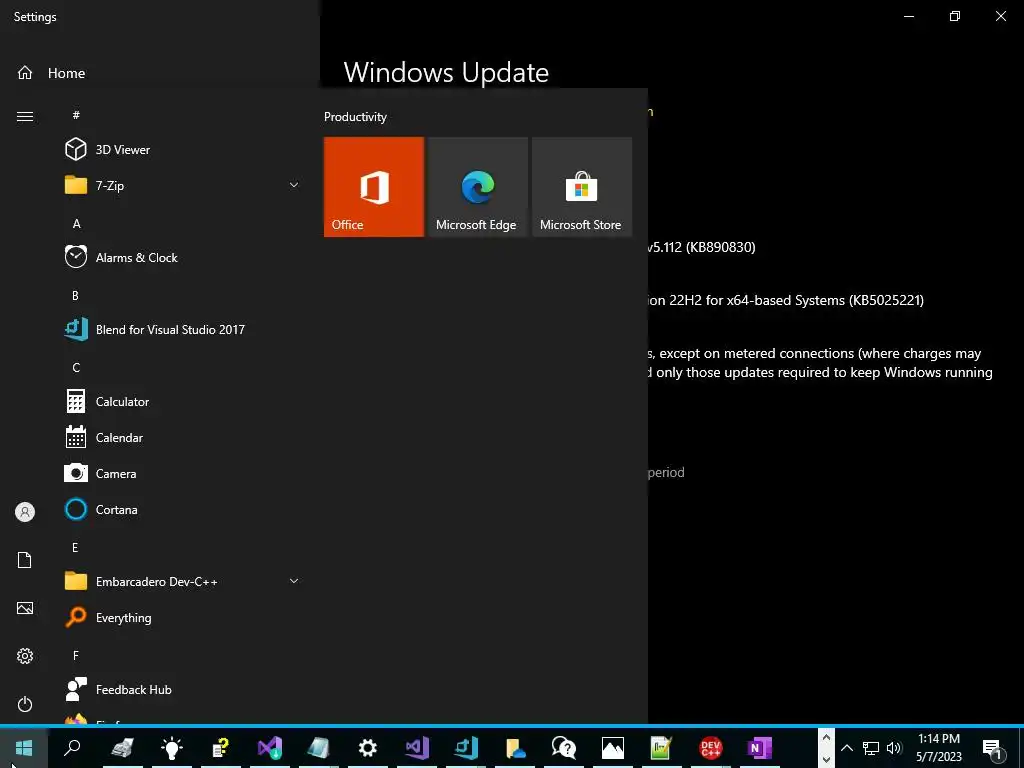Viewport: 1024px width, 768px height.
Task: Switch to Settings gear on taskbar
Action: tap(368, 748)
